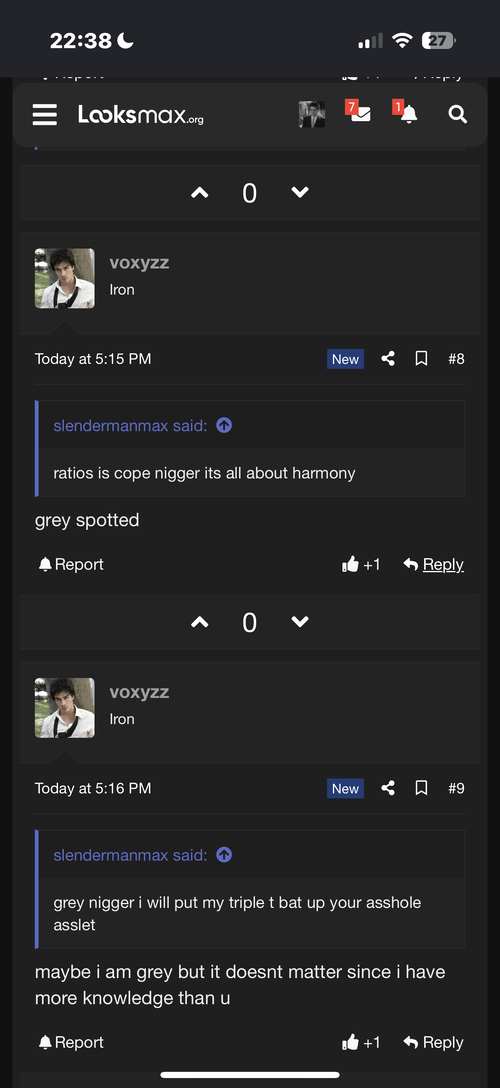Downvote the post above the #9 post
Screen dimensions: 500x1088
(x=300, y=622)
